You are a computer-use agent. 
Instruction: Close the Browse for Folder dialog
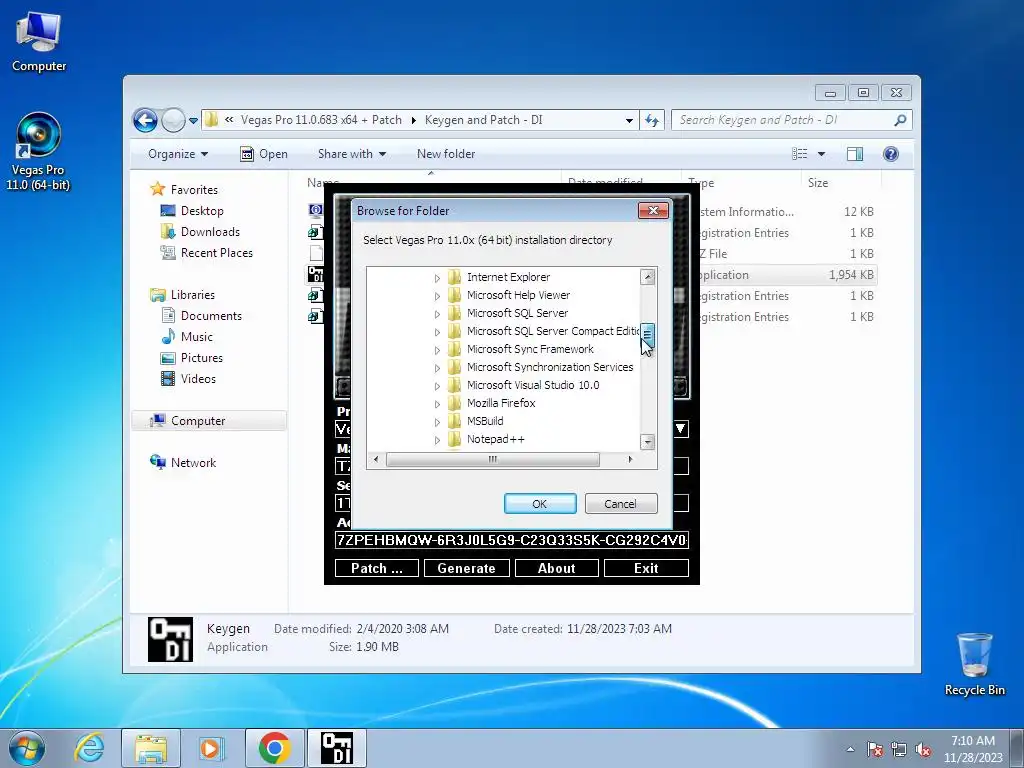click(653, 210)
